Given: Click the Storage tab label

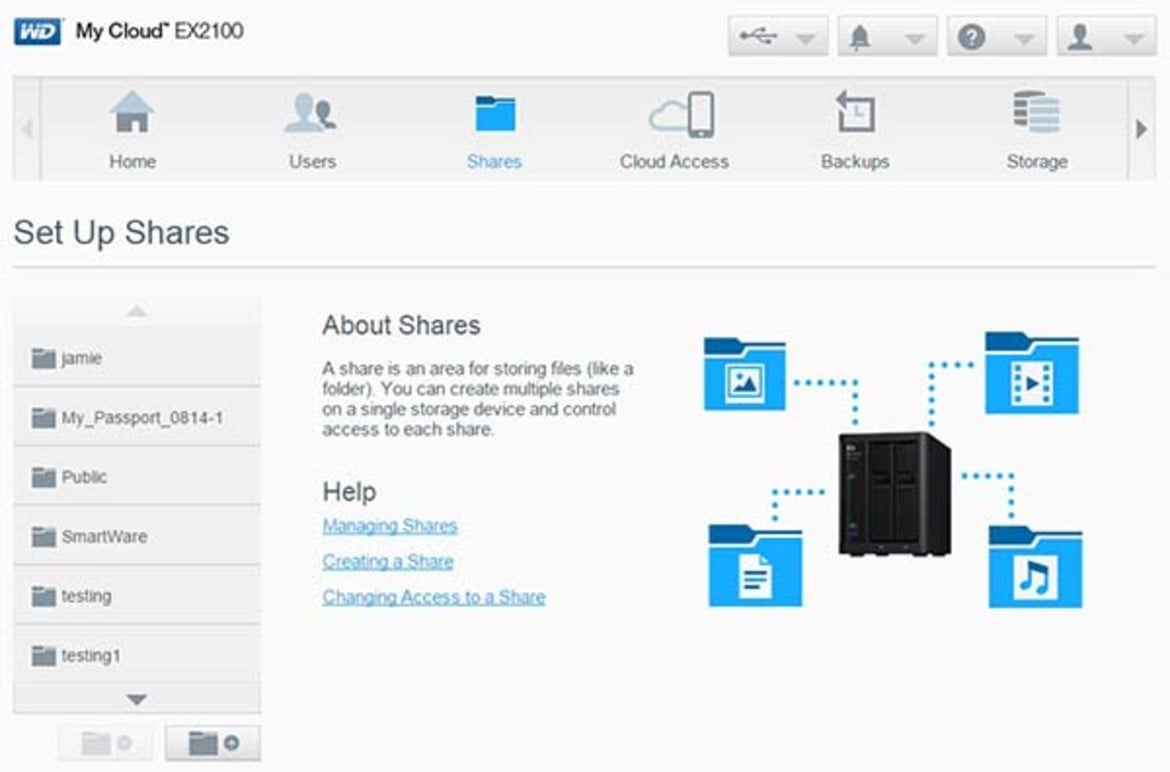Looking at the screenshot, I should coord(1037,161).
